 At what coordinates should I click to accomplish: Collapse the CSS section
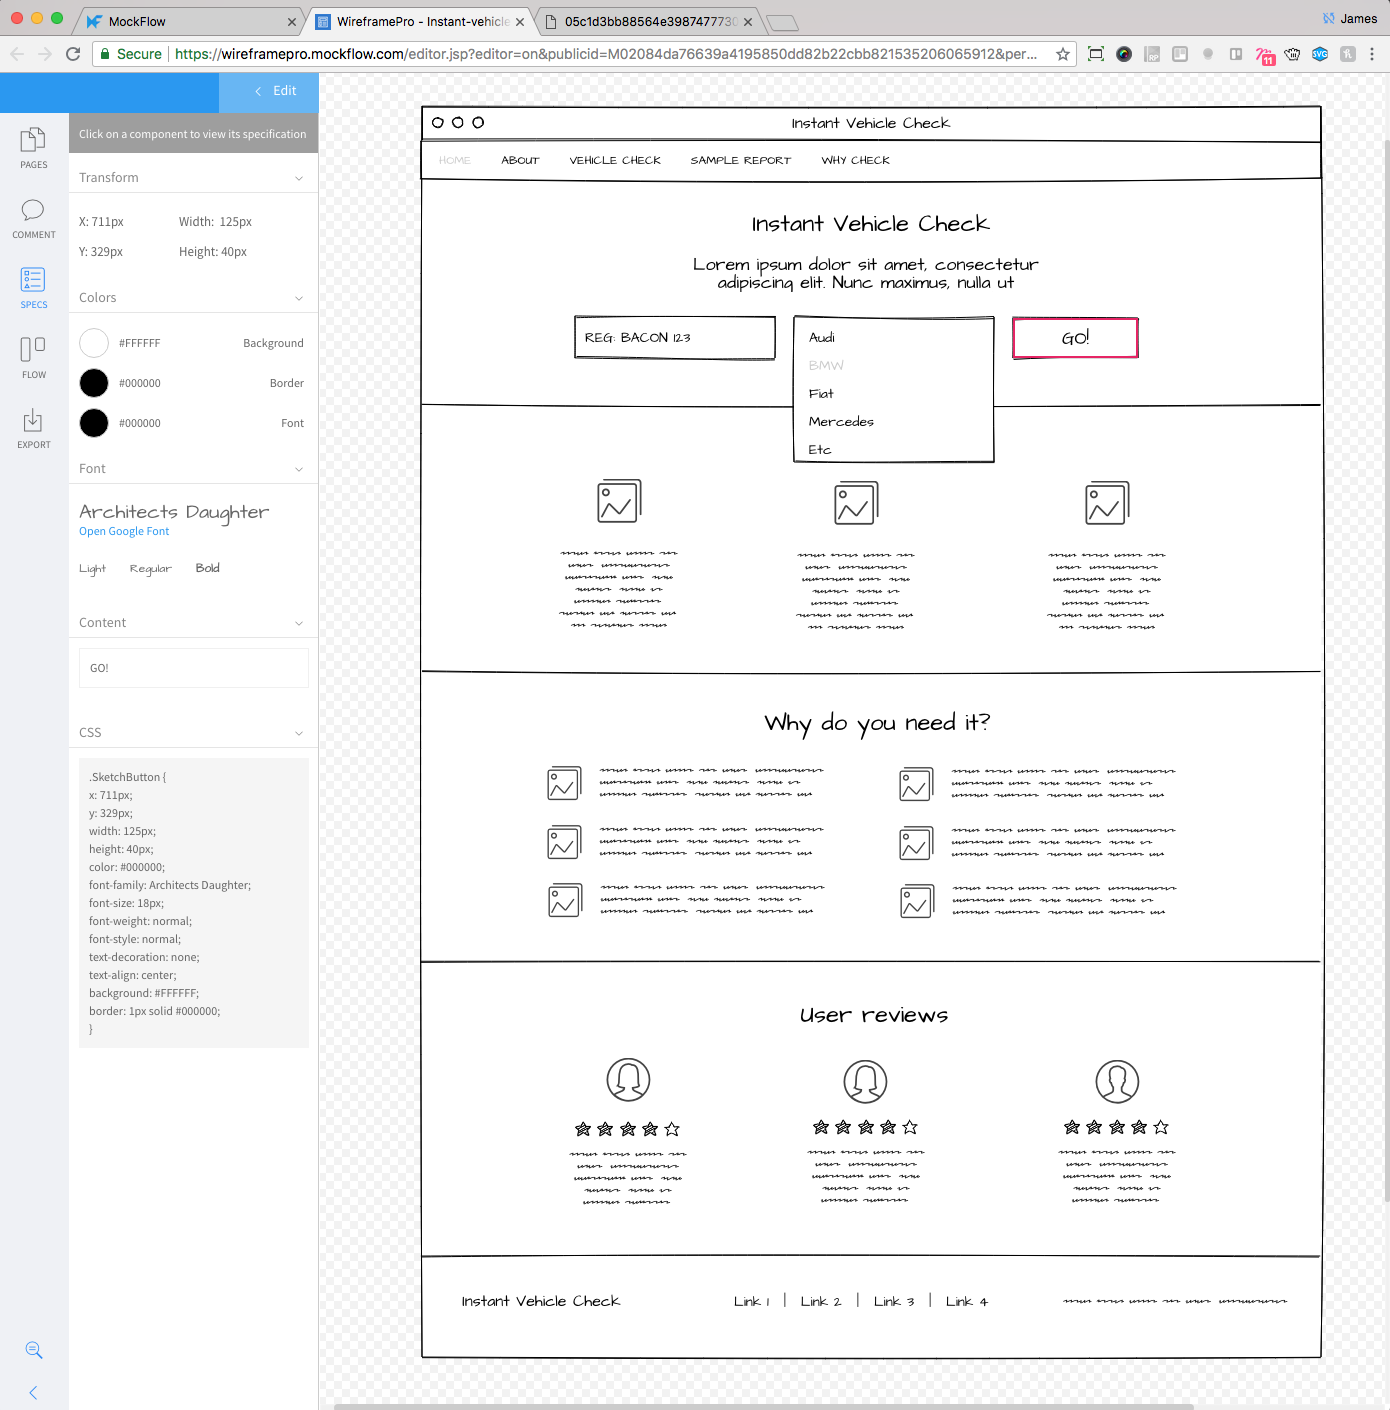(x=299, y=733)
